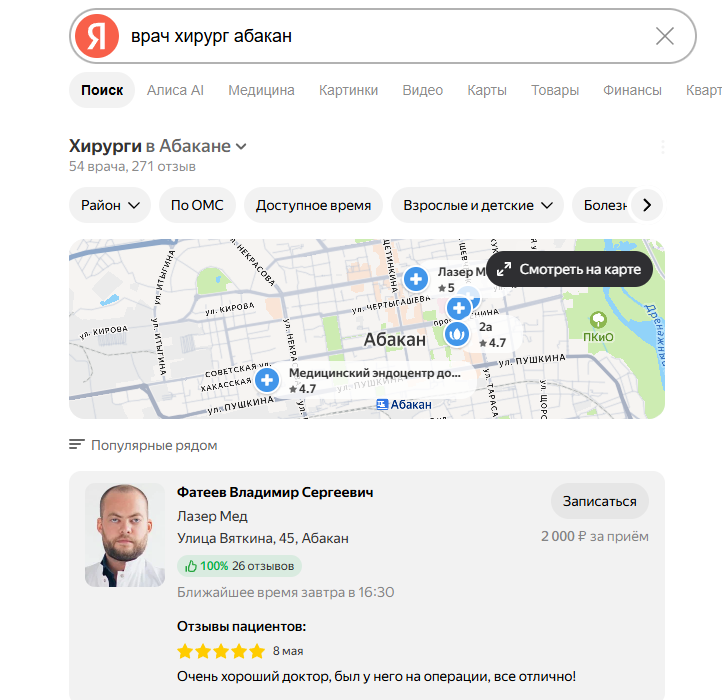Click the '54 врача, 271 отзыв' text
The image size is (722, 700).
[x=132, y=166]
